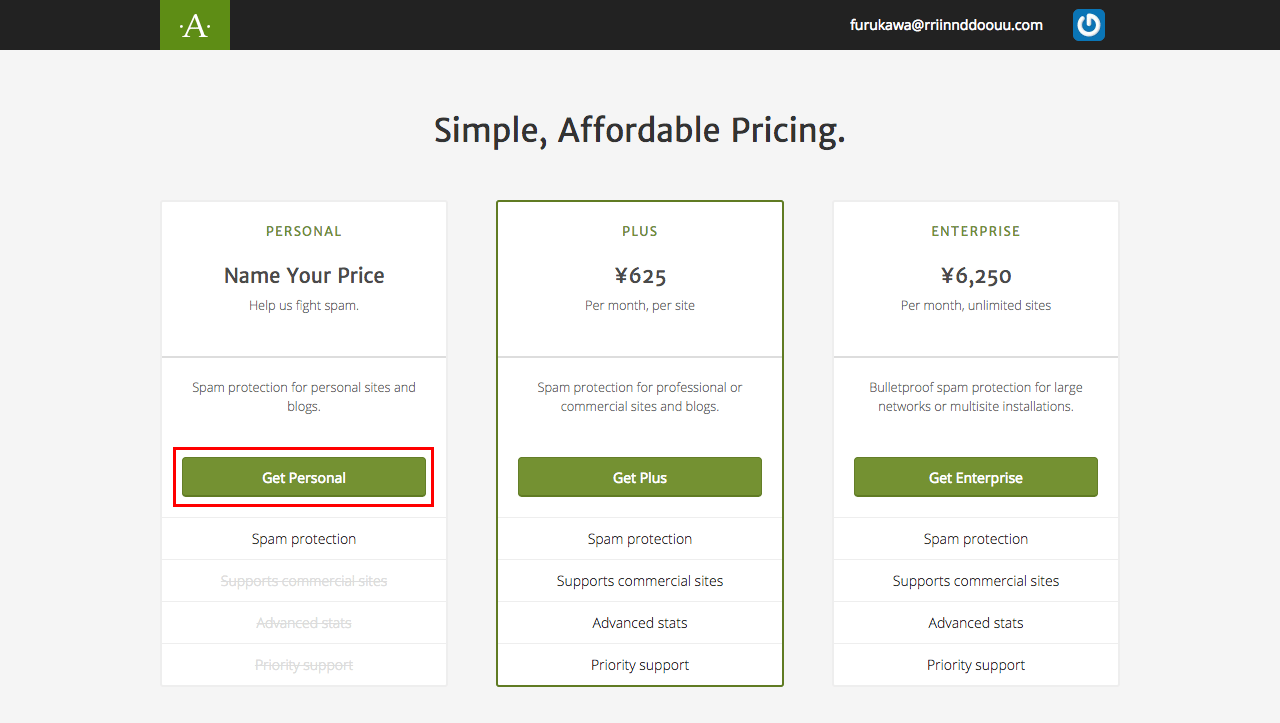Click the account email furukawa@rriinnddoouu.com
Viewport: 1280px width, 723px height.
946,25
